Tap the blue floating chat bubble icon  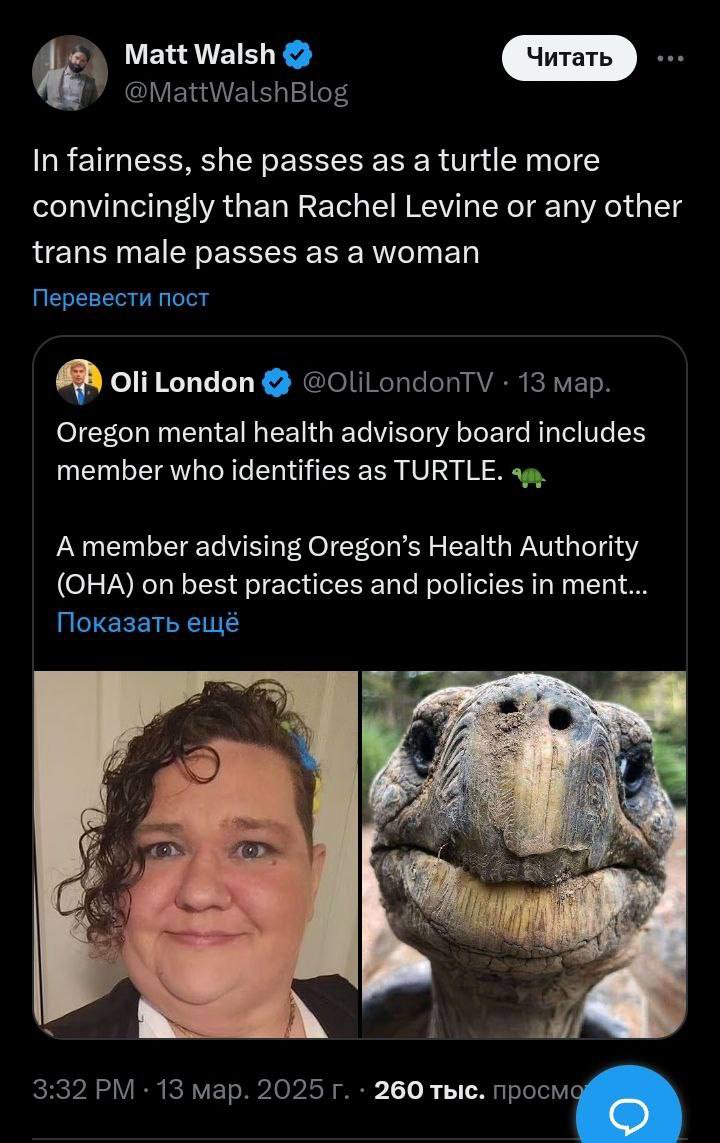tap(629, 1110)
